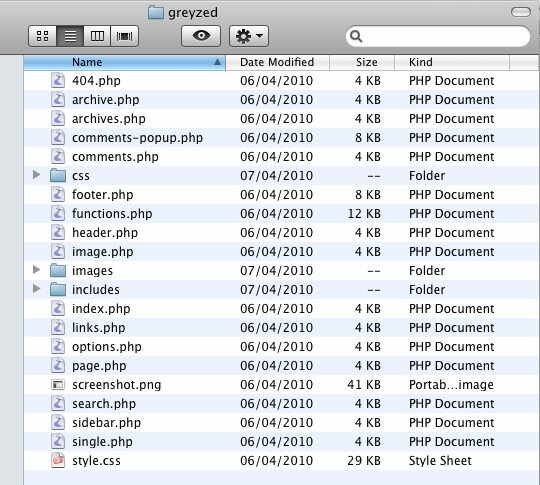540x485 pixels.
Task: Select the screenshot.png image icon
Action: (x=58, y=384)
